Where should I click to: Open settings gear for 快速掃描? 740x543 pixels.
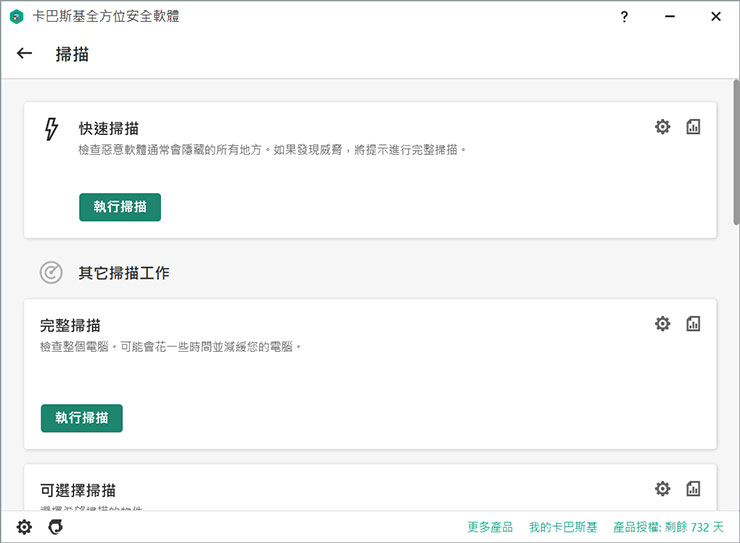point(662,126)
